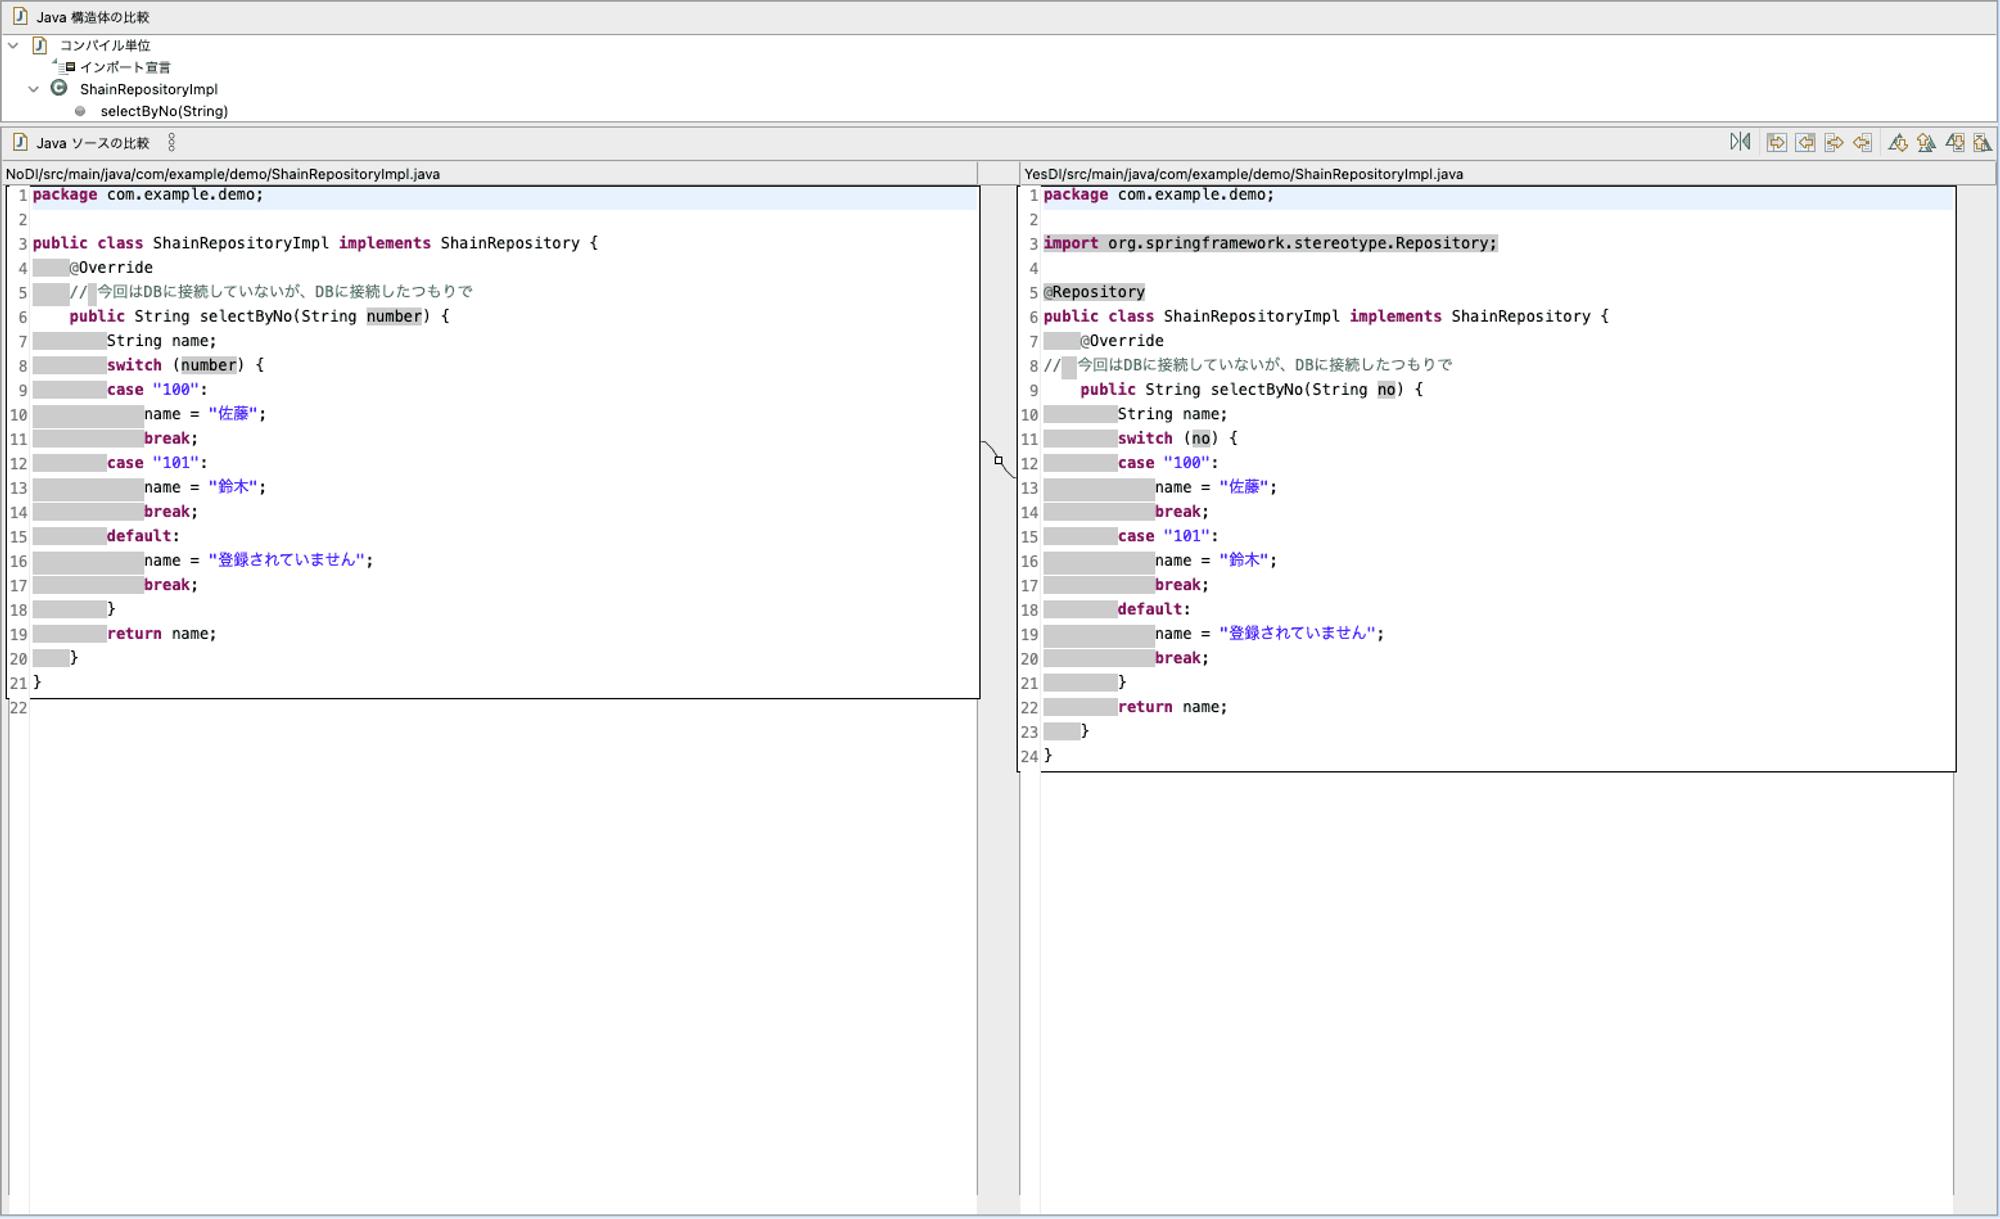Copy all changes from right to left
This screenshot has height=1219, width=2000.
coord(1807,142)
